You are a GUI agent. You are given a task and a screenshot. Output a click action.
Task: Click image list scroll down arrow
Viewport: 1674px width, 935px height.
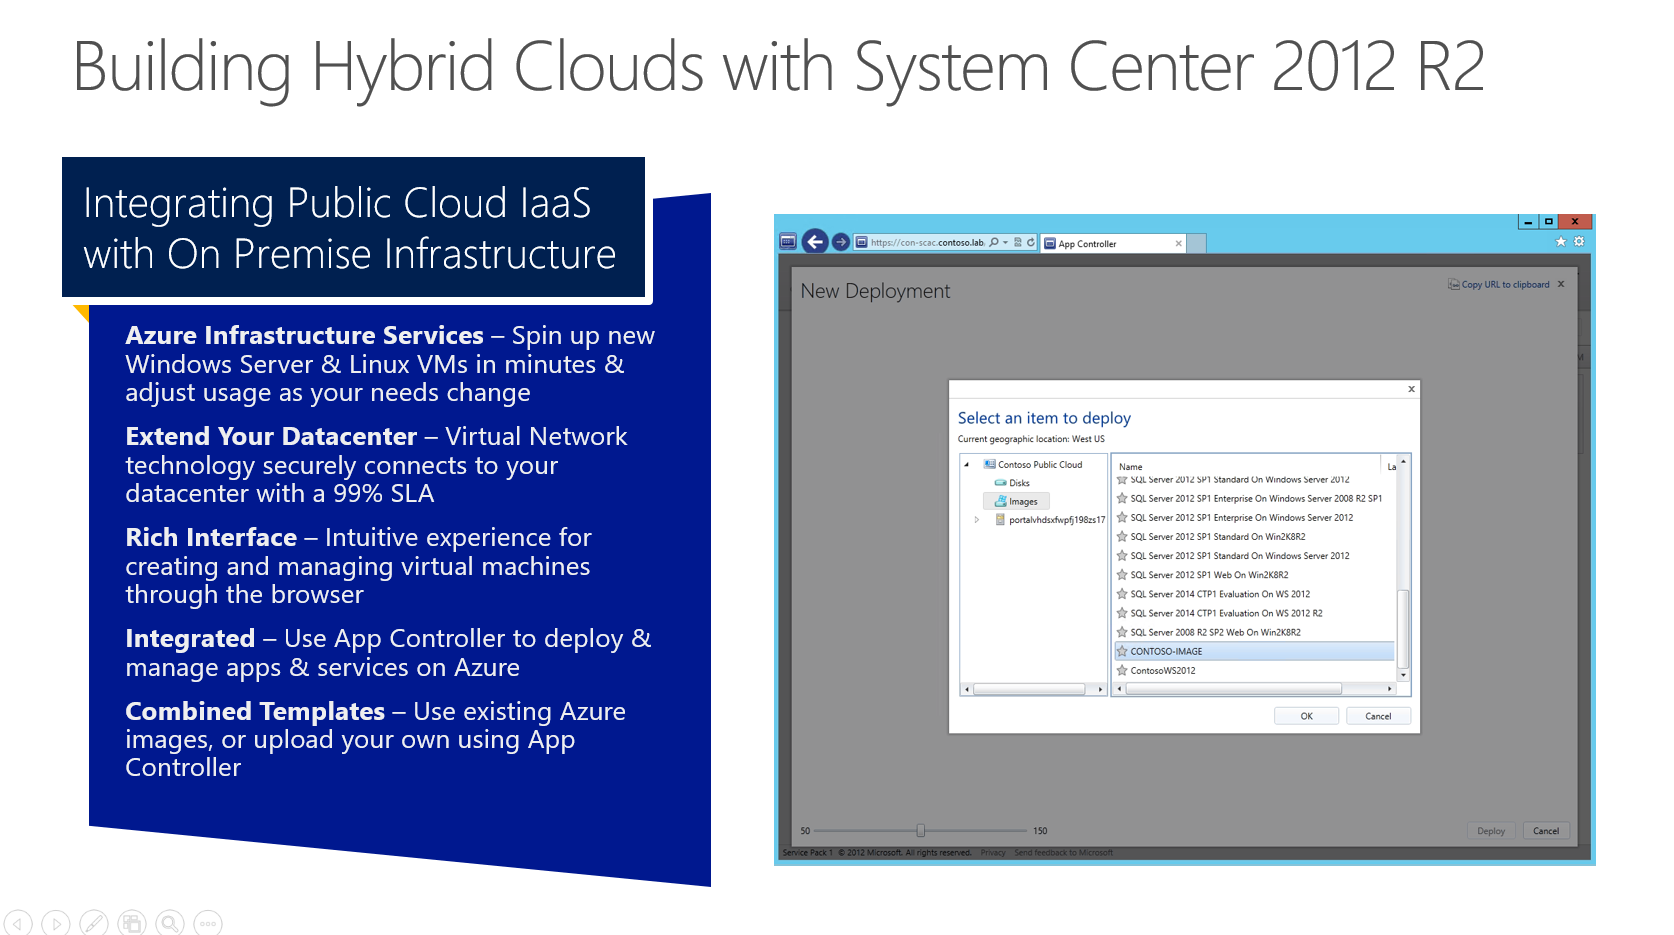[x=1403, y=675]
